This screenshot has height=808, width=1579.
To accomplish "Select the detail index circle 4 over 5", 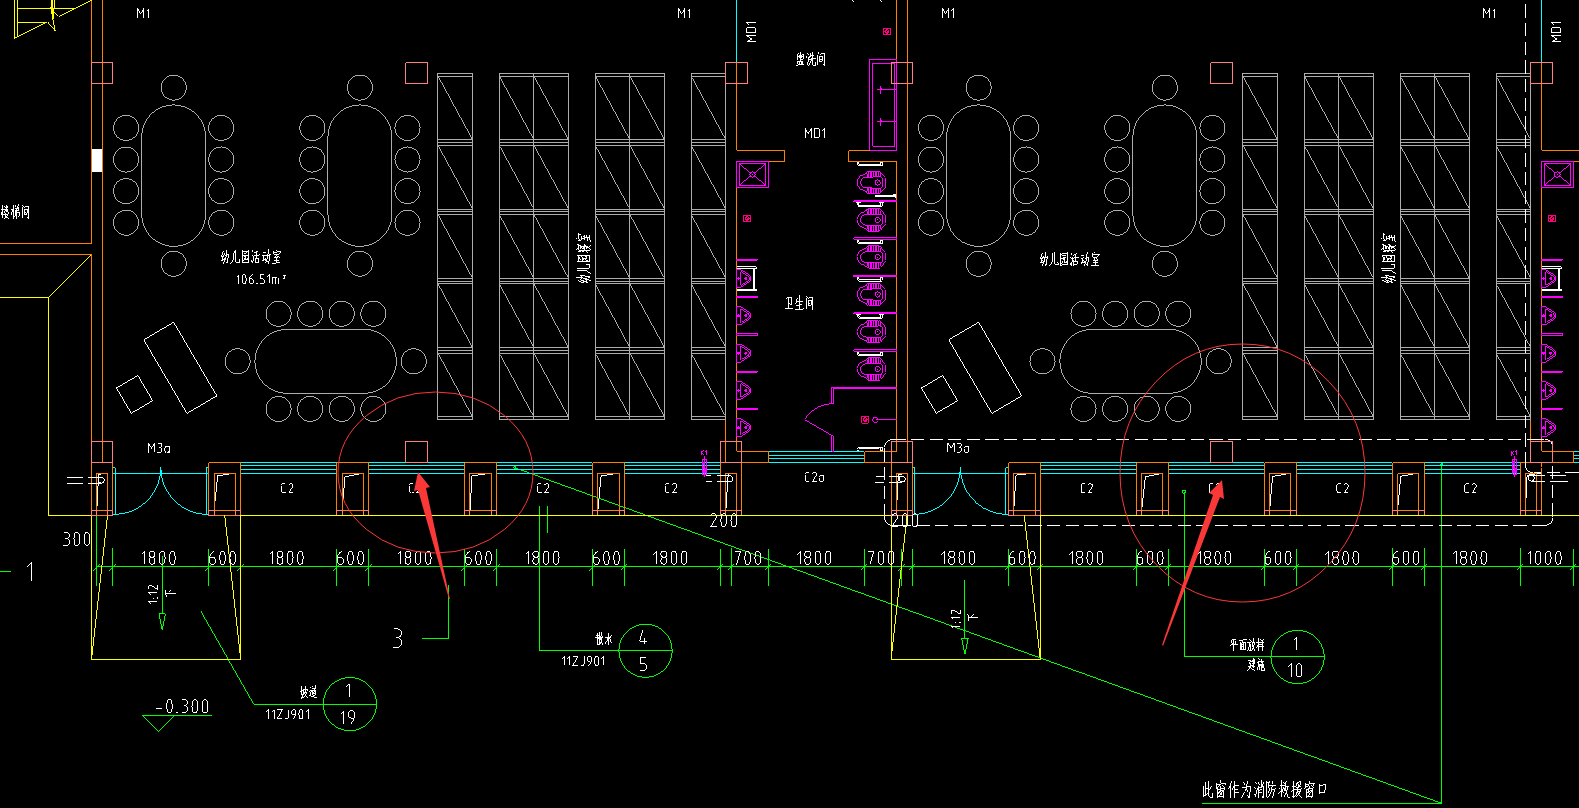I will pos(644,650).
